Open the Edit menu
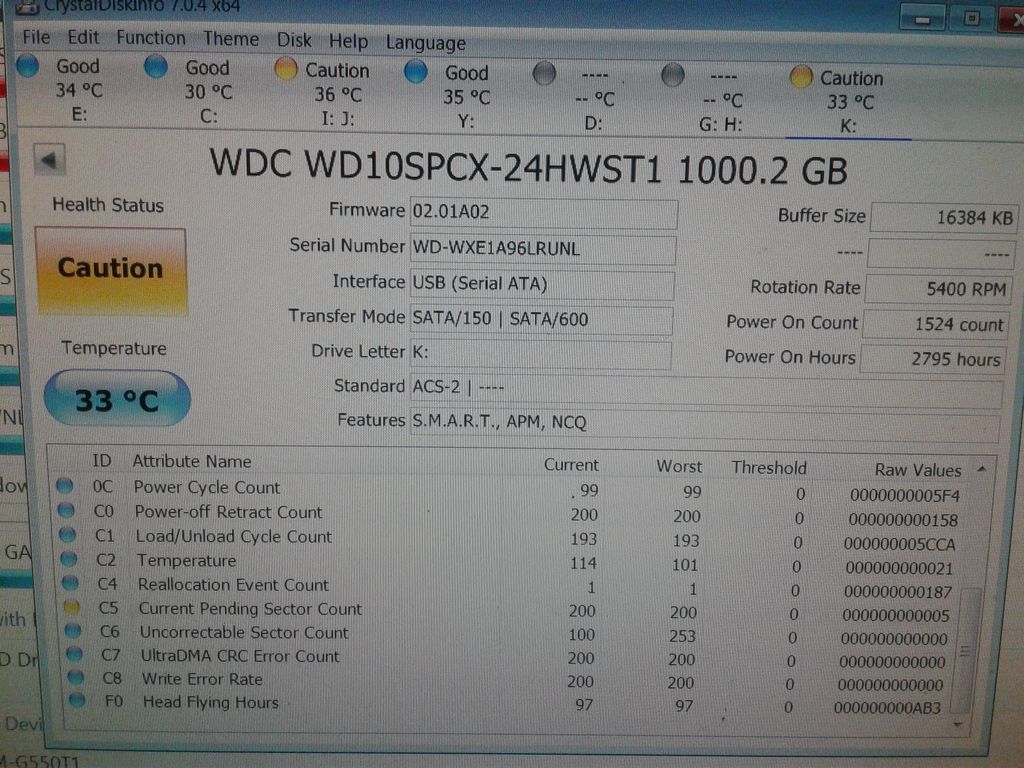 [x=84, y=37]
